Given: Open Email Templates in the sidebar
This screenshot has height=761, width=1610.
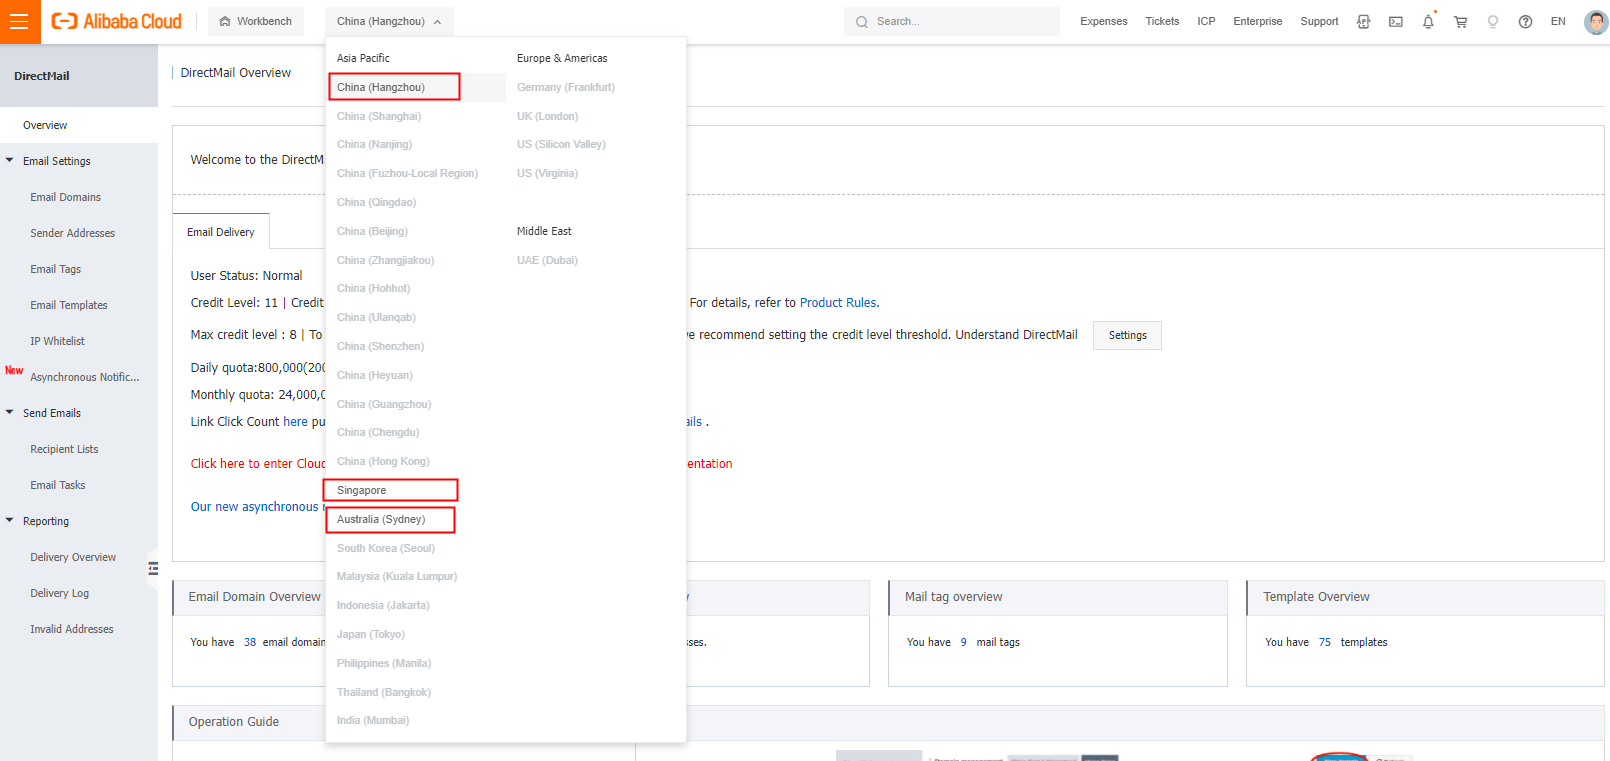Looking at the screenshot, I should click(68, 305).
